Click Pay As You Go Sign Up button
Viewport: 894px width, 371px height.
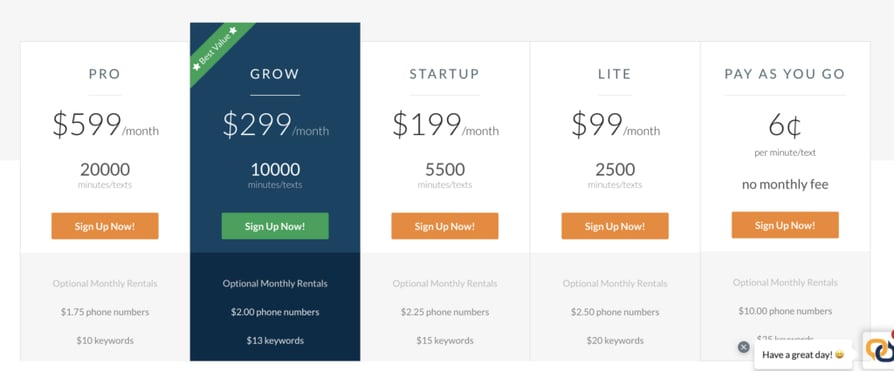tap(785, 225)
